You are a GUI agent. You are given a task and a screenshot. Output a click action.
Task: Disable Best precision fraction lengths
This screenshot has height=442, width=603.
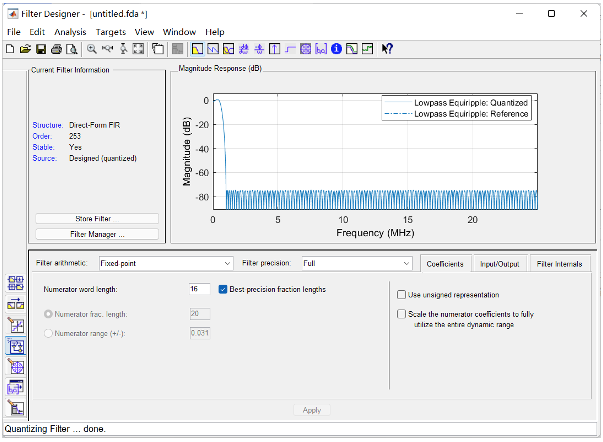224,289
